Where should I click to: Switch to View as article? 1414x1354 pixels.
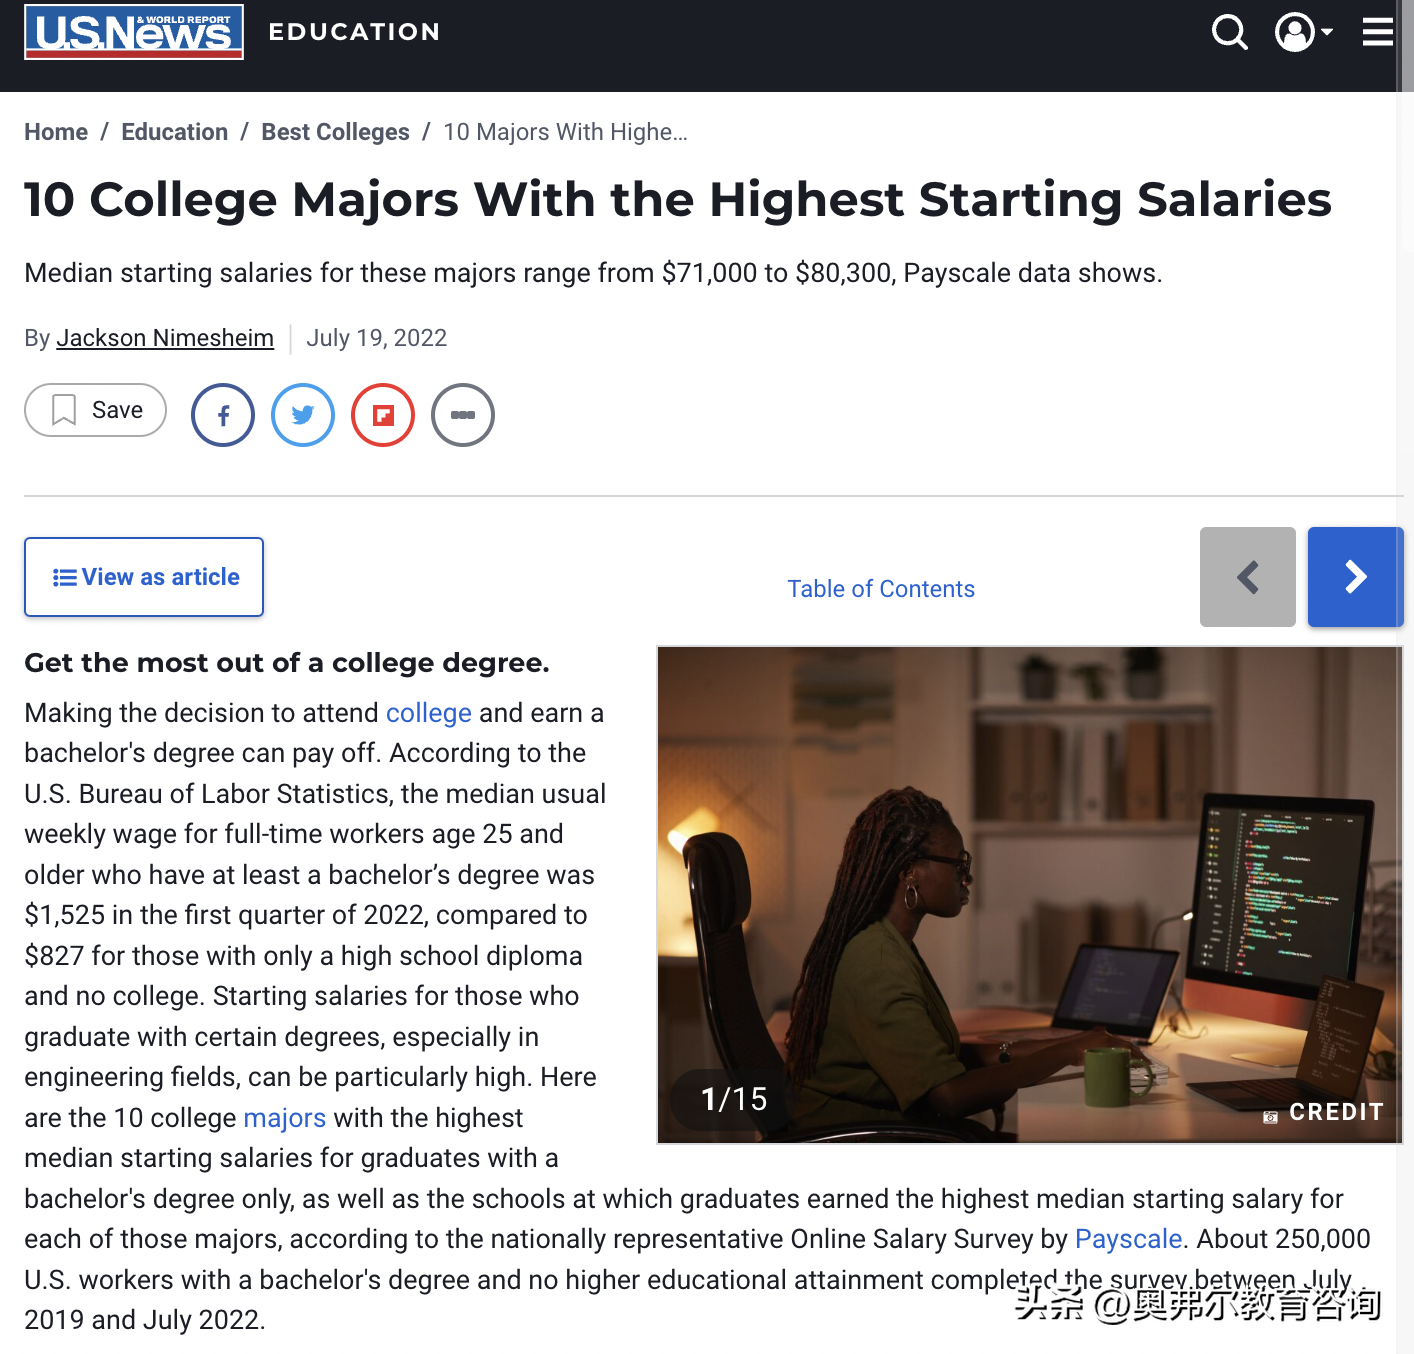[x=144, y=577]
